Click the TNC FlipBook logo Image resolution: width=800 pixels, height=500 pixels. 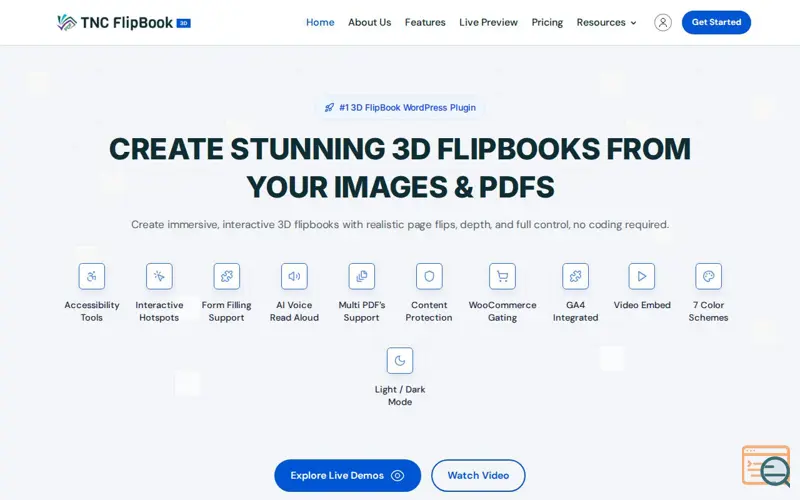coord(123,22)
